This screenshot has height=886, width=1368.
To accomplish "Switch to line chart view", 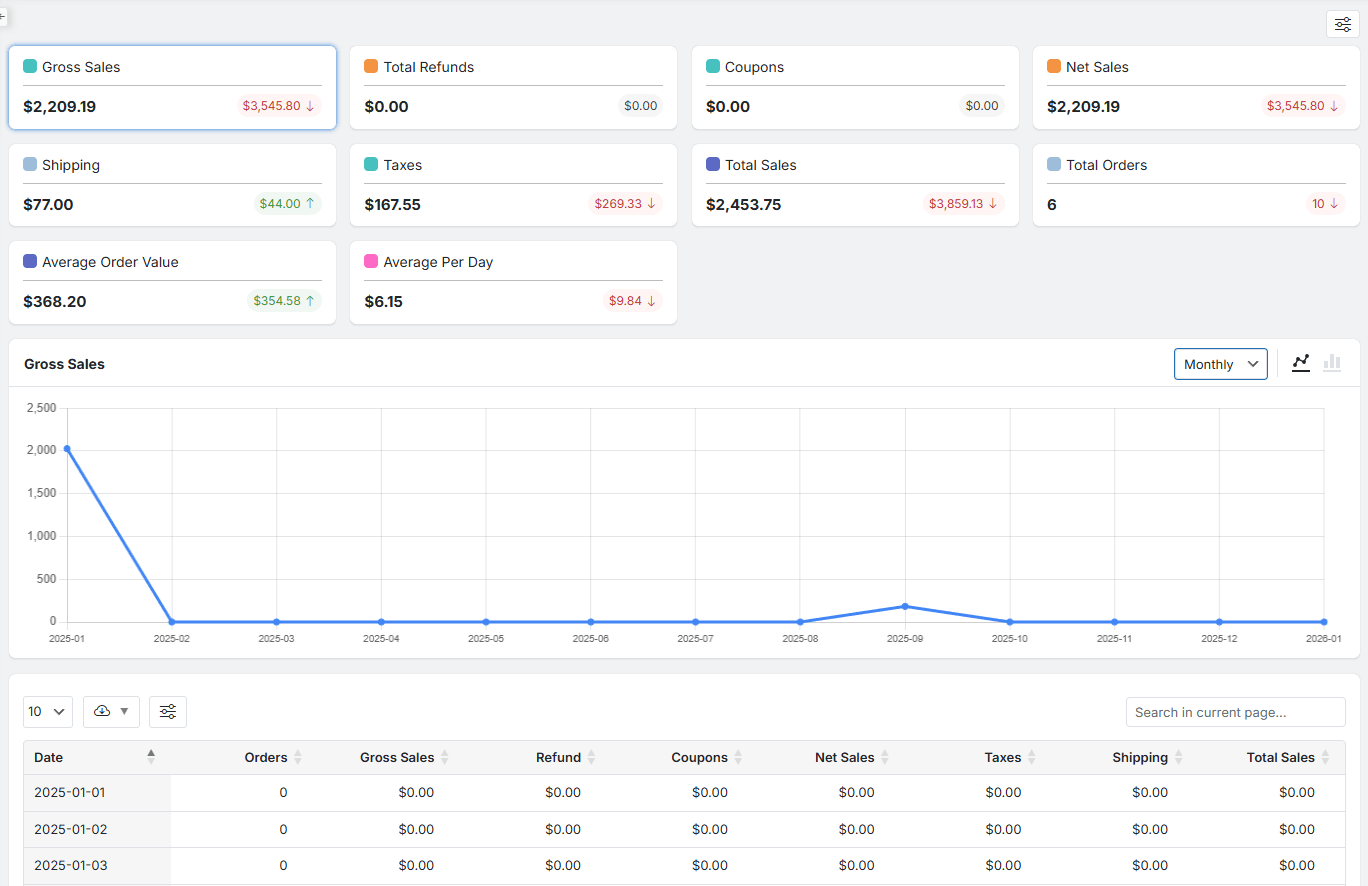I will pos(1300,363).
